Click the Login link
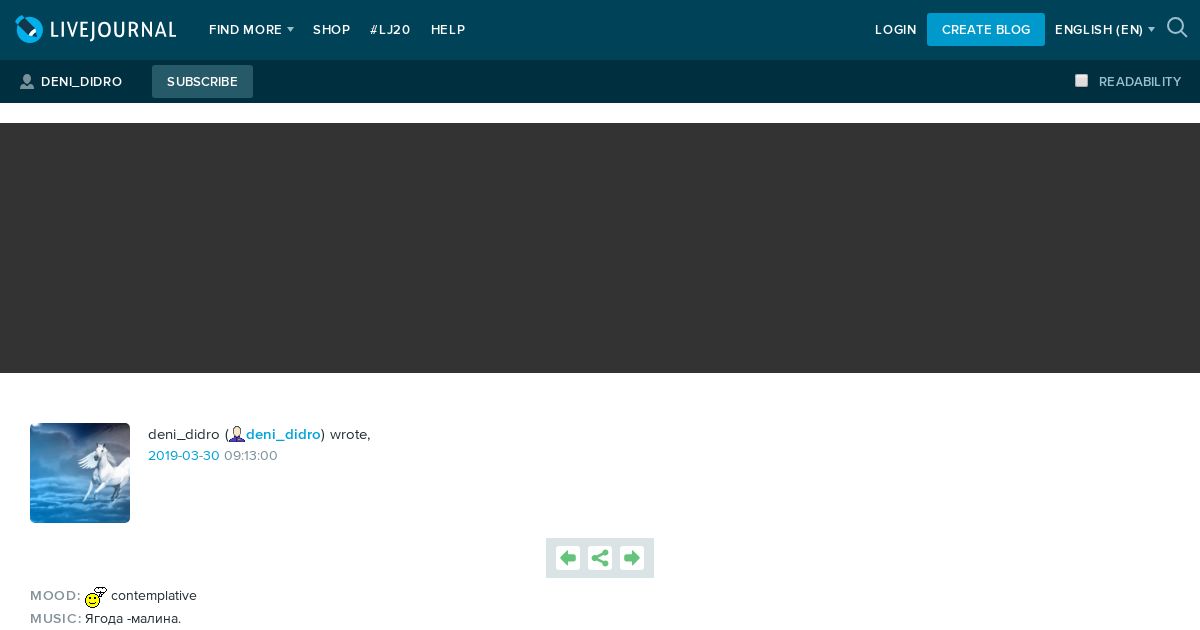1200x630 pixels. [895, 30]
